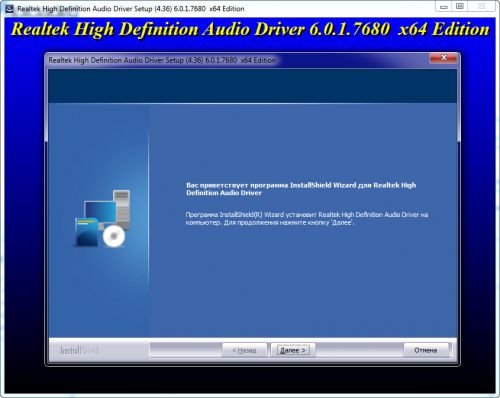Click the Далее > (Next) button
Viewport: 500px width, 398px height.
click(293, 350)
